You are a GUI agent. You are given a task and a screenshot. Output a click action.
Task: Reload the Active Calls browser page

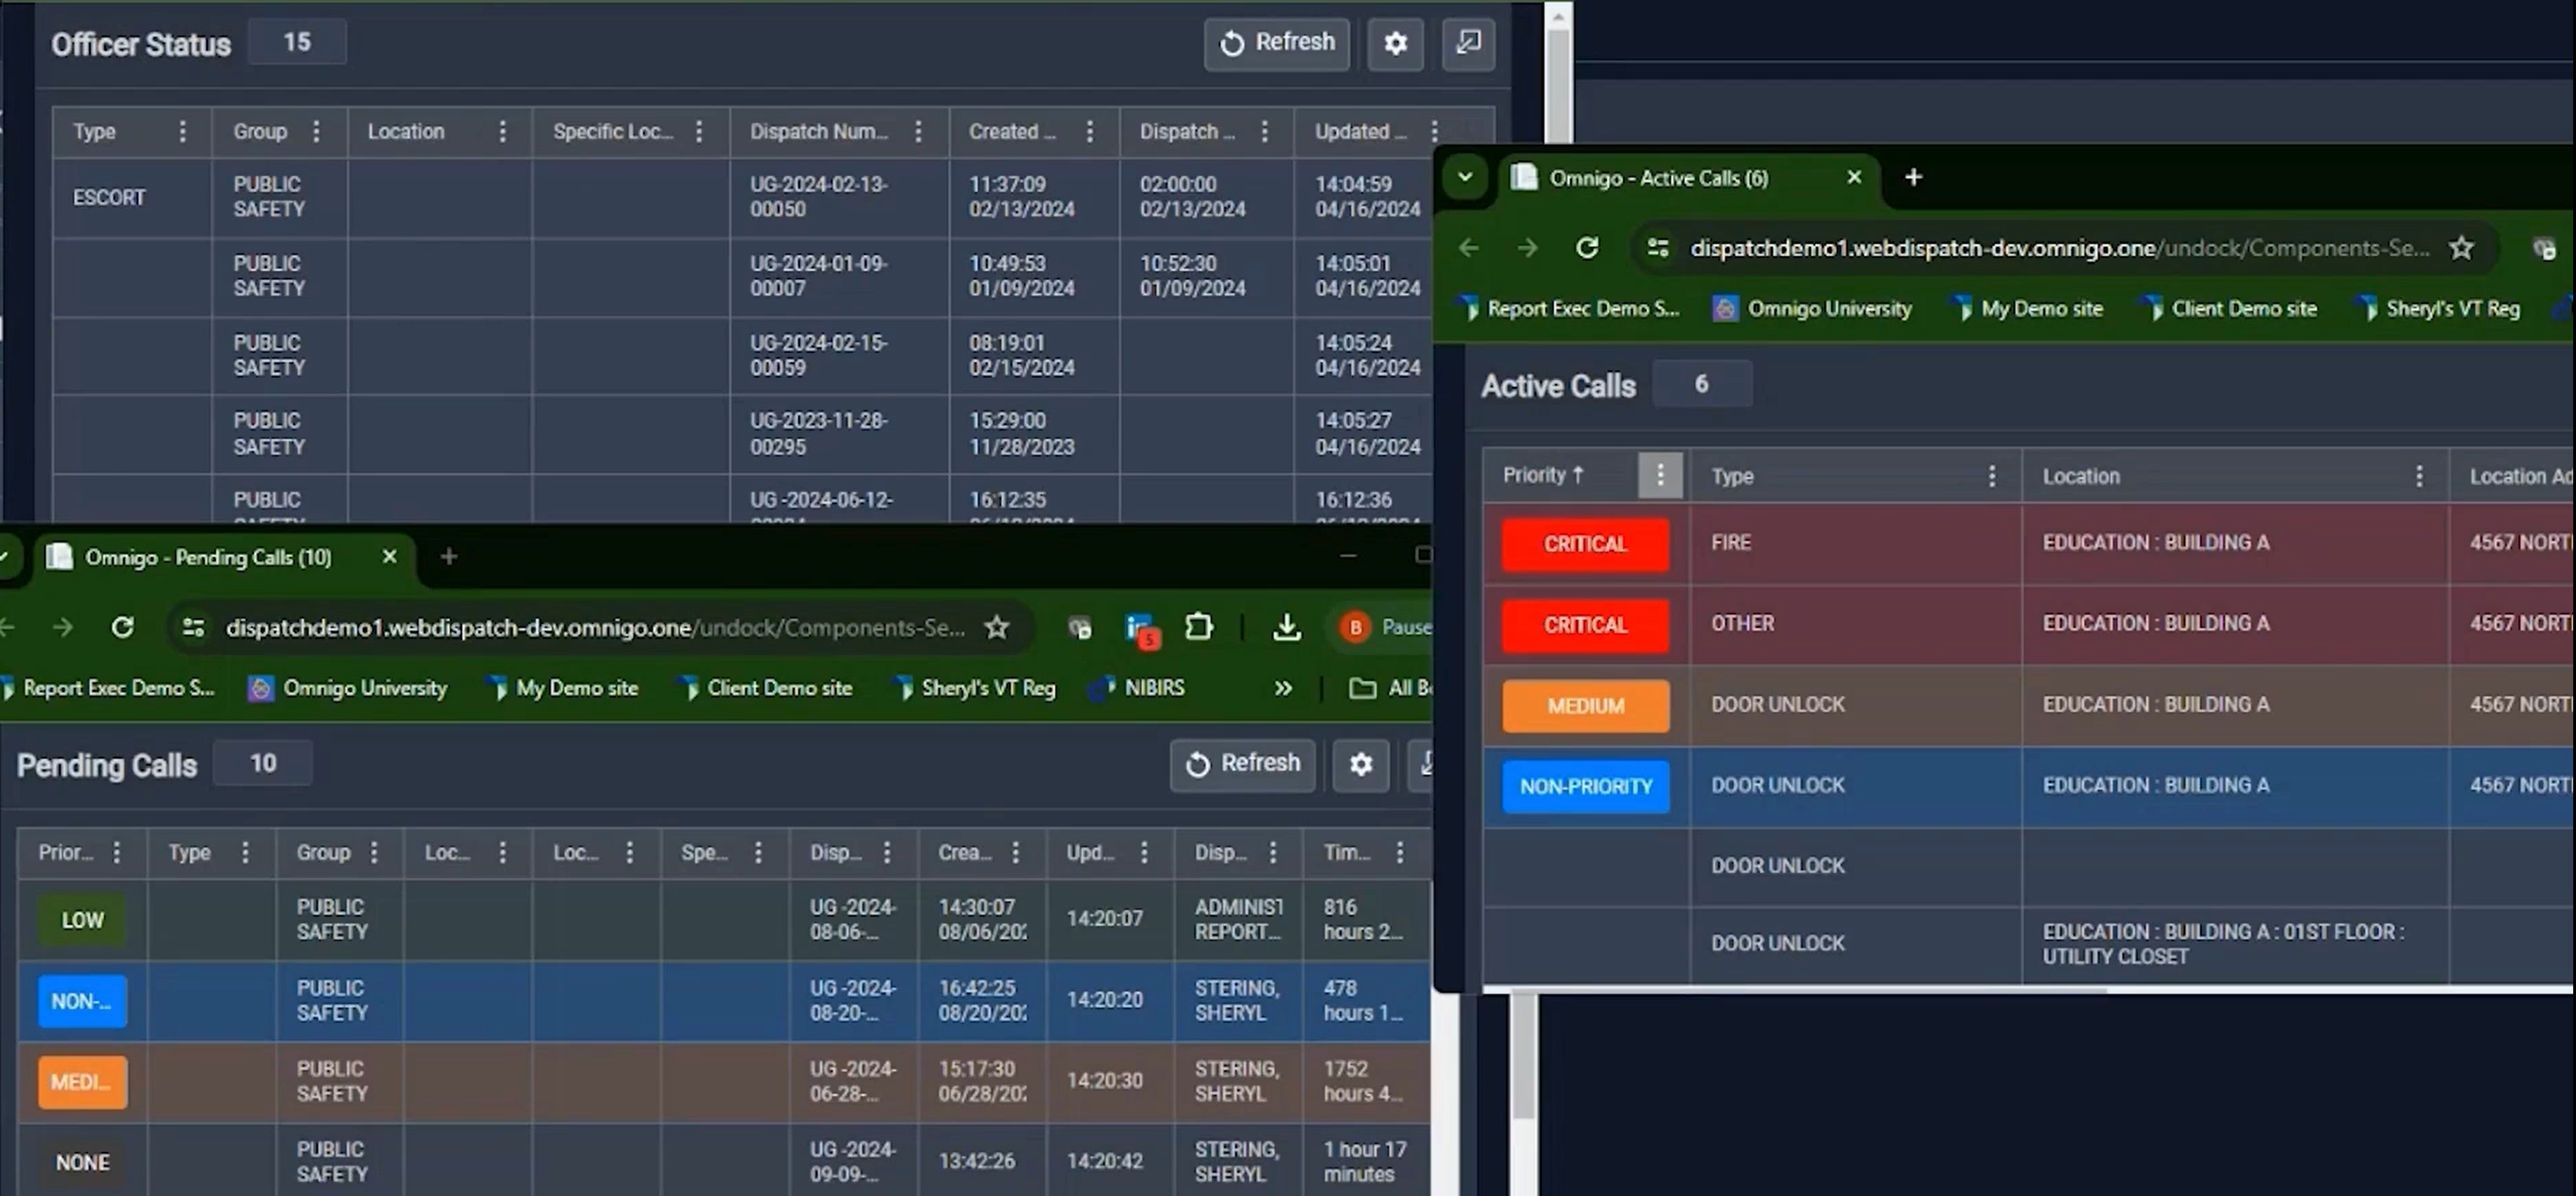[x=1587, y=248]
